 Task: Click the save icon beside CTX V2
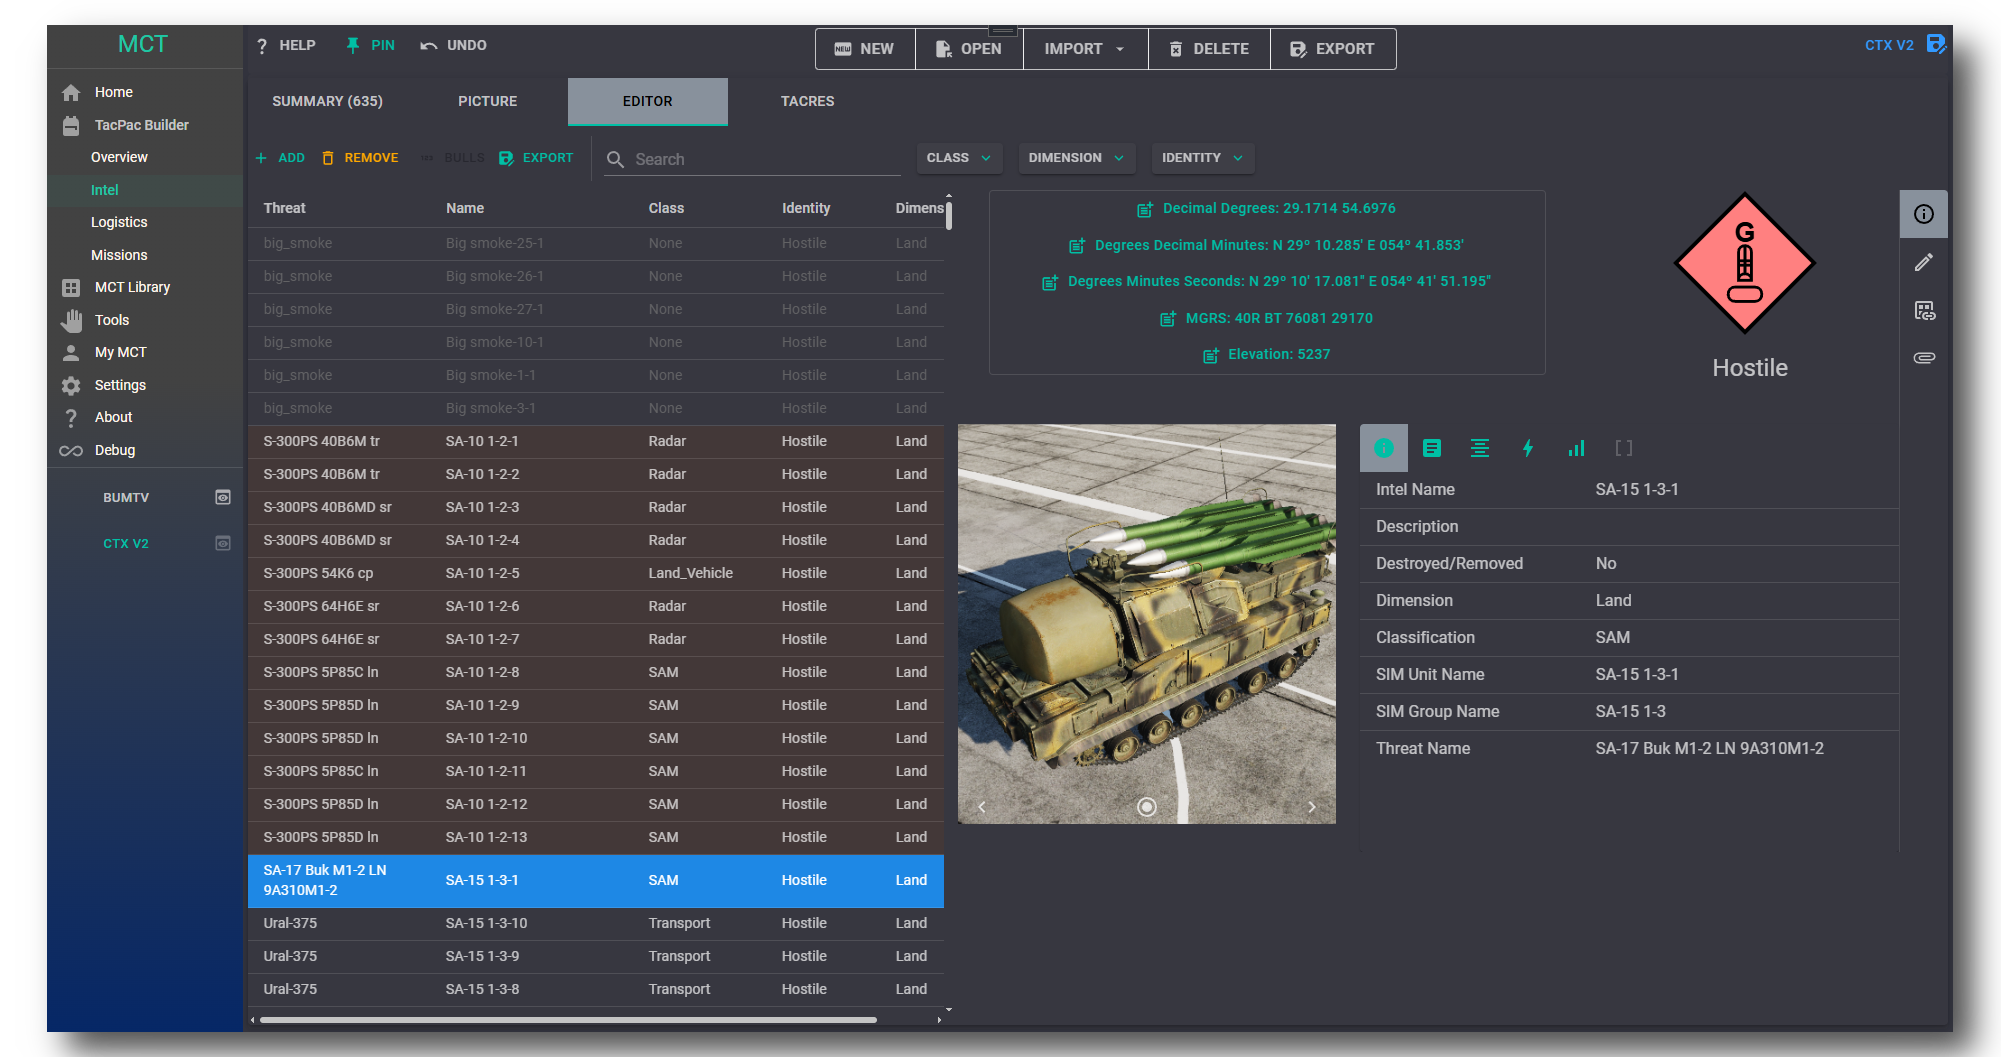(1936, 44)
